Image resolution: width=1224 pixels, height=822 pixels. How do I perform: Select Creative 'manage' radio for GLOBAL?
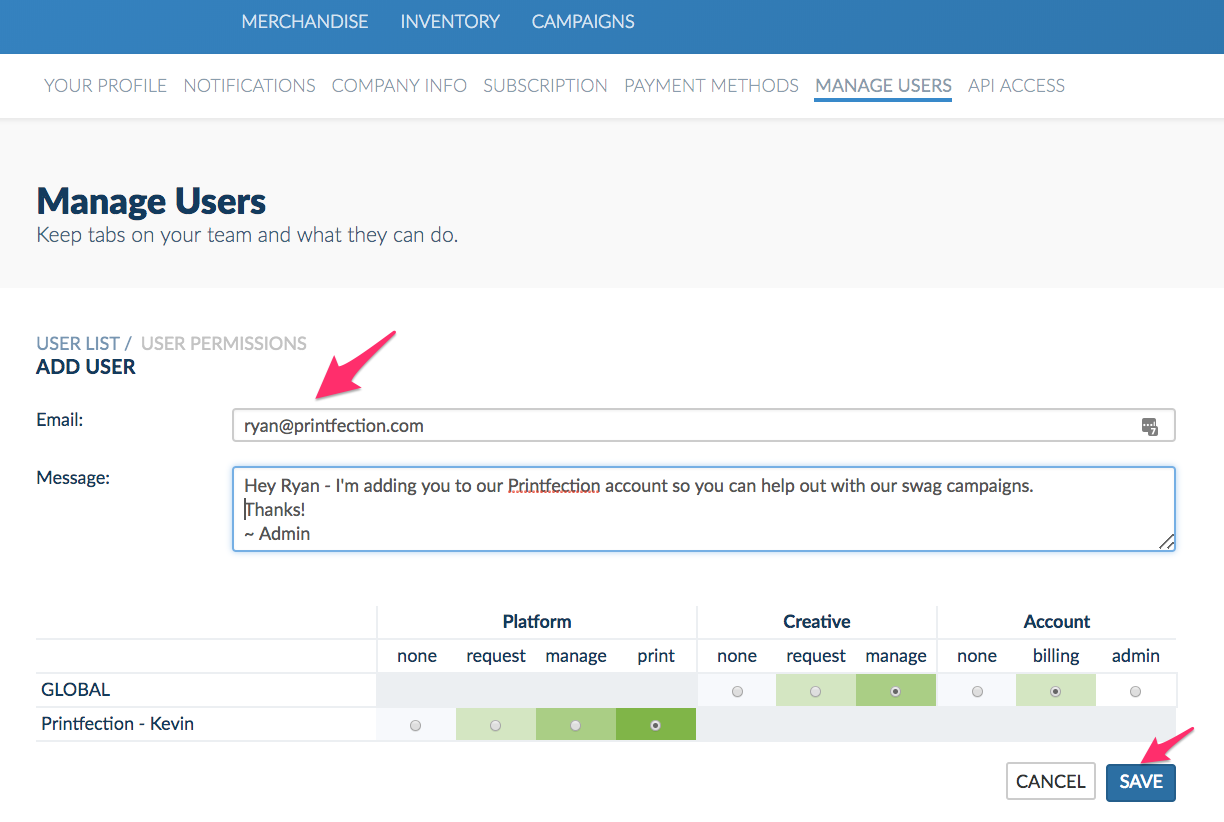[x=896, y=691]
